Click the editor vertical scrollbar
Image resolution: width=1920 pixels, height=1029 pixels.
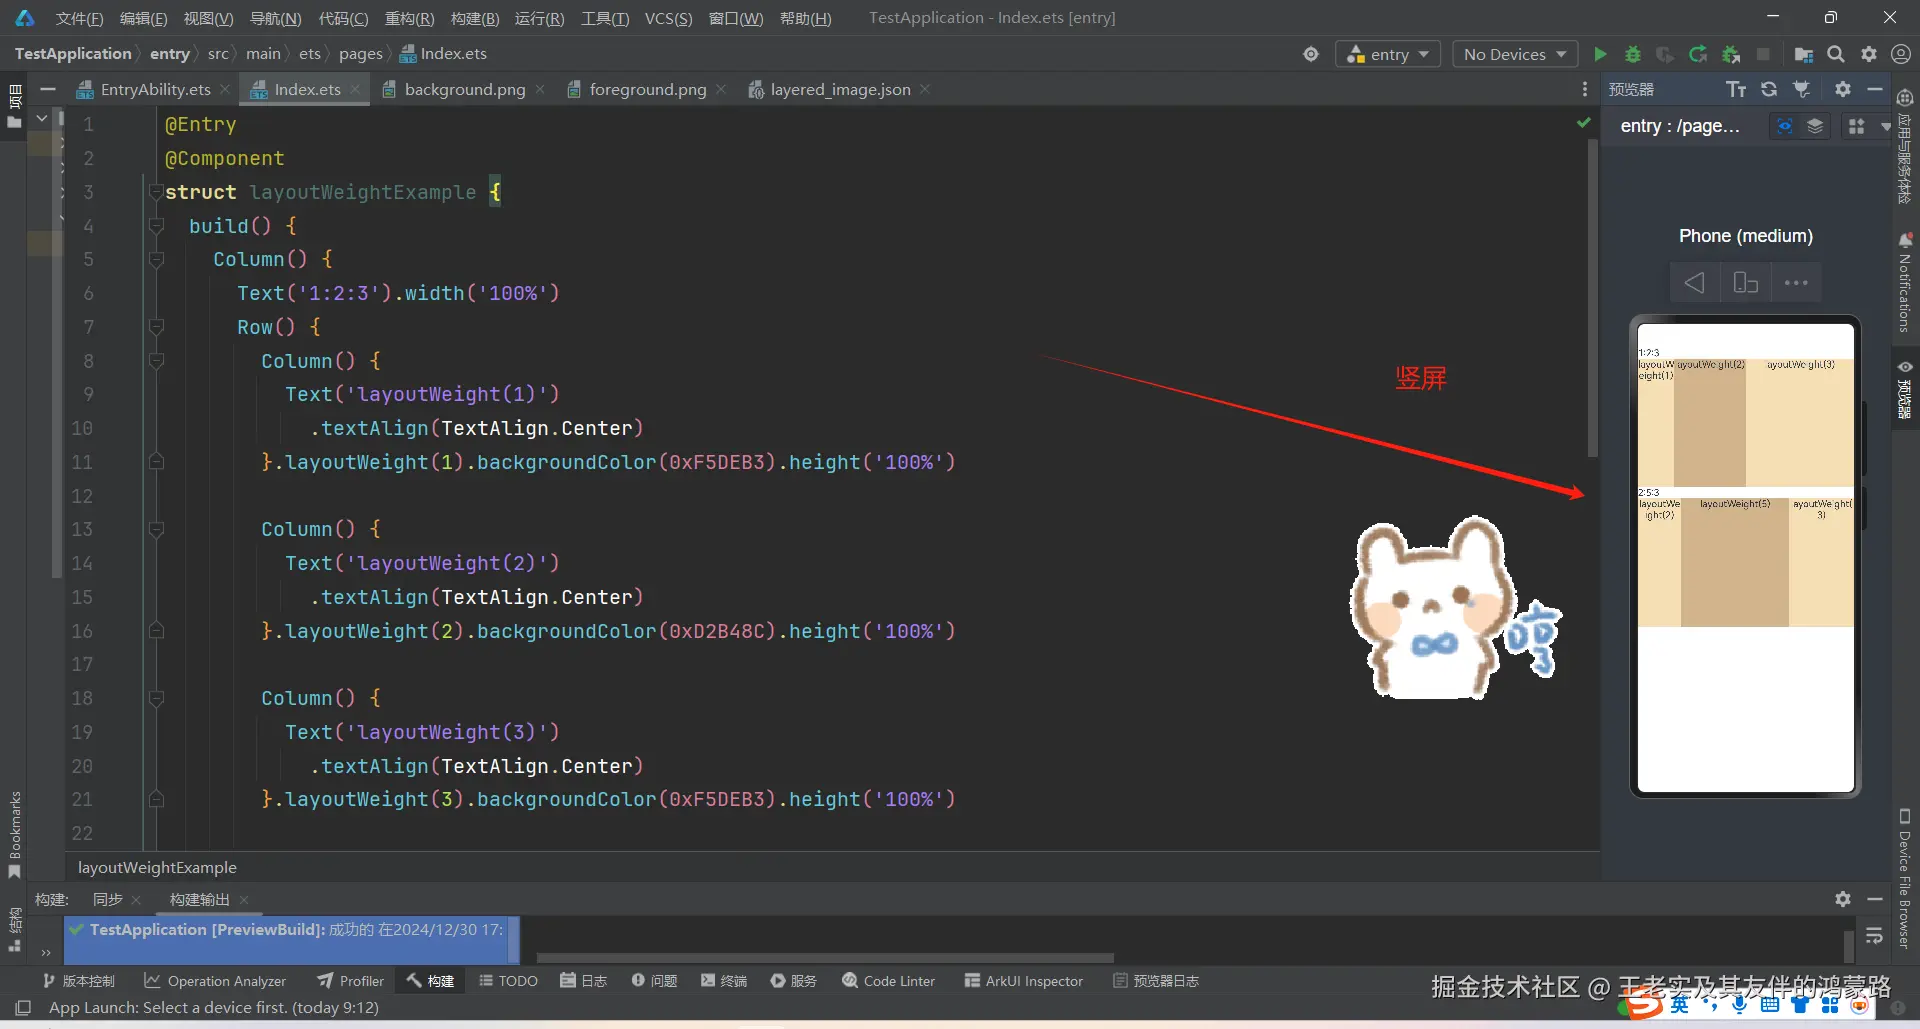1593,298
